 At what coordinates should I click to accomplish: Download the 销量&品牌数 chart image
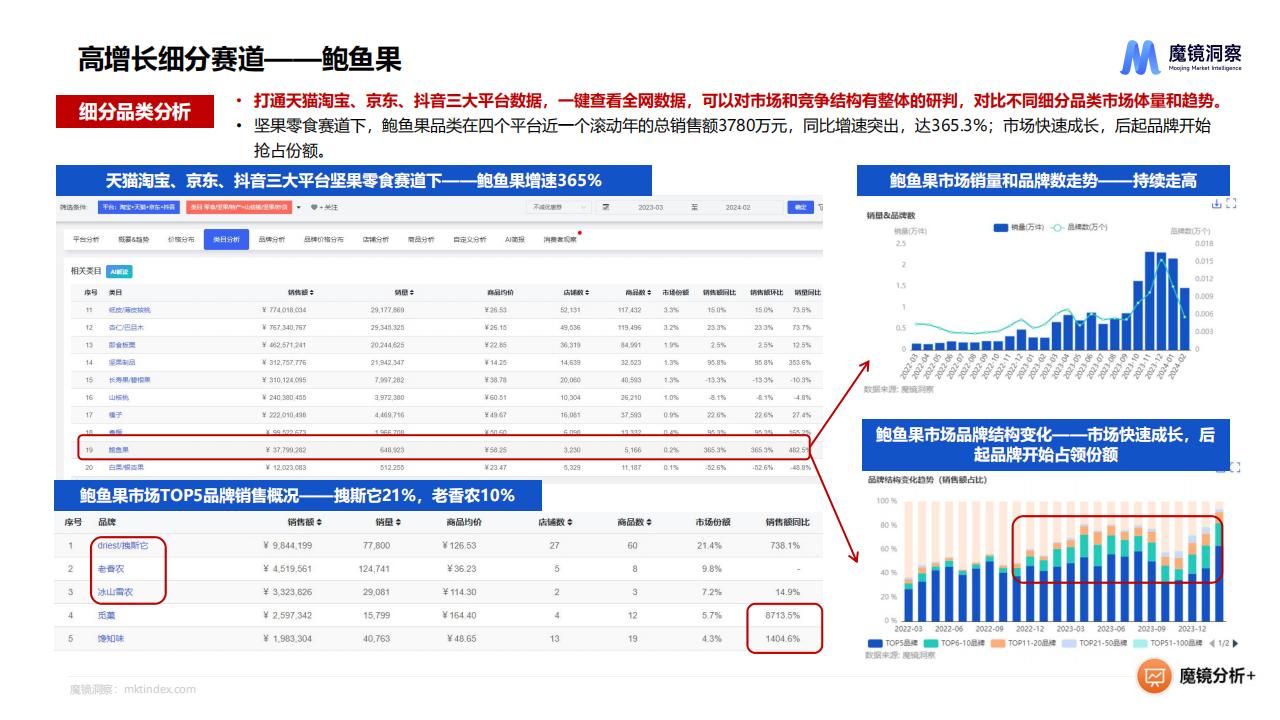pyautogui.click(x=1216, y=204)
